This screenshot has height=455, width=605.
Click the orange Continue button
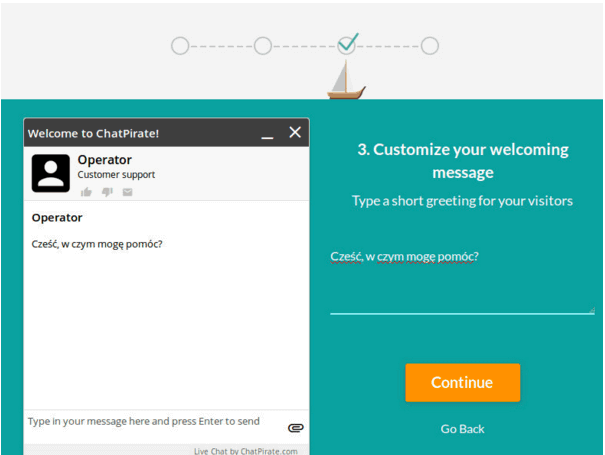point(463,382)
